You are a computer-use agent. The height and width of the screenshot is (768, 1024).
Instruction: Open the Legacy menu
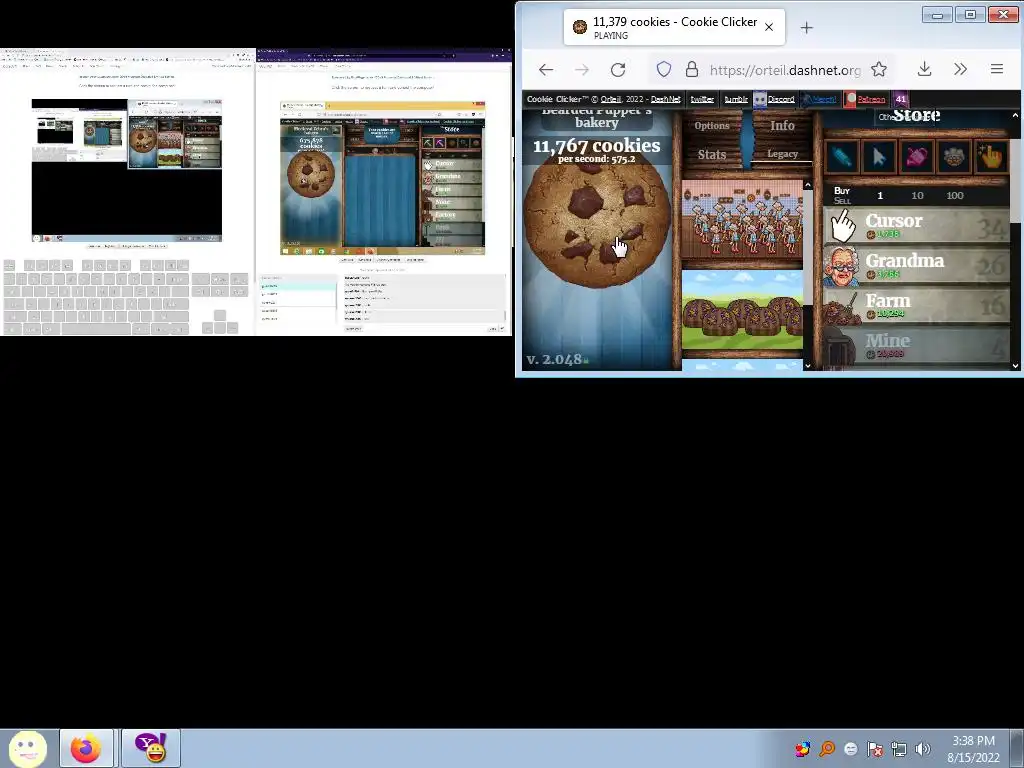pyautogui.click(x=782, y=154)
